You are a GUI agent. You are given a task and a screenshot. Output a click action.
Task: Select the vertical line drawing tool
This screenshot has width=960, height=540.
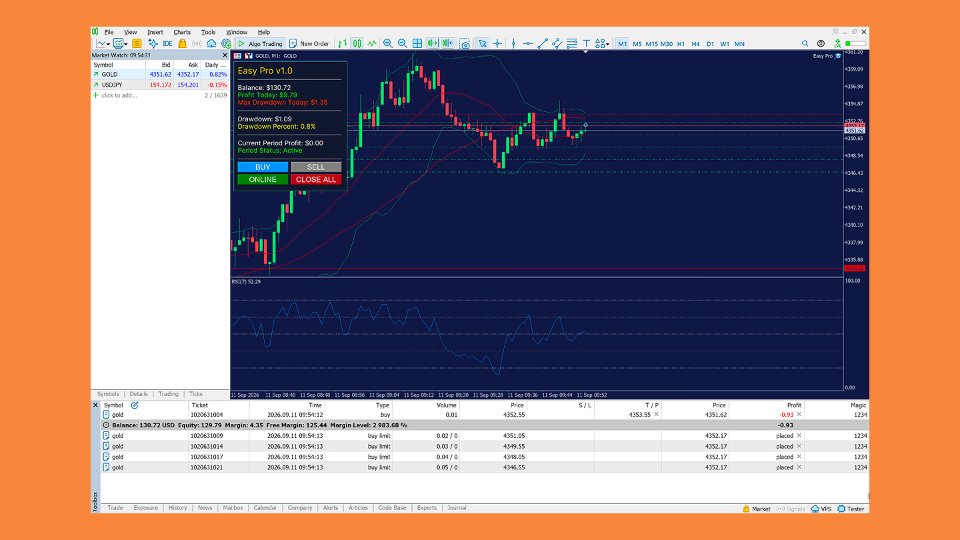tap(513, 43)
